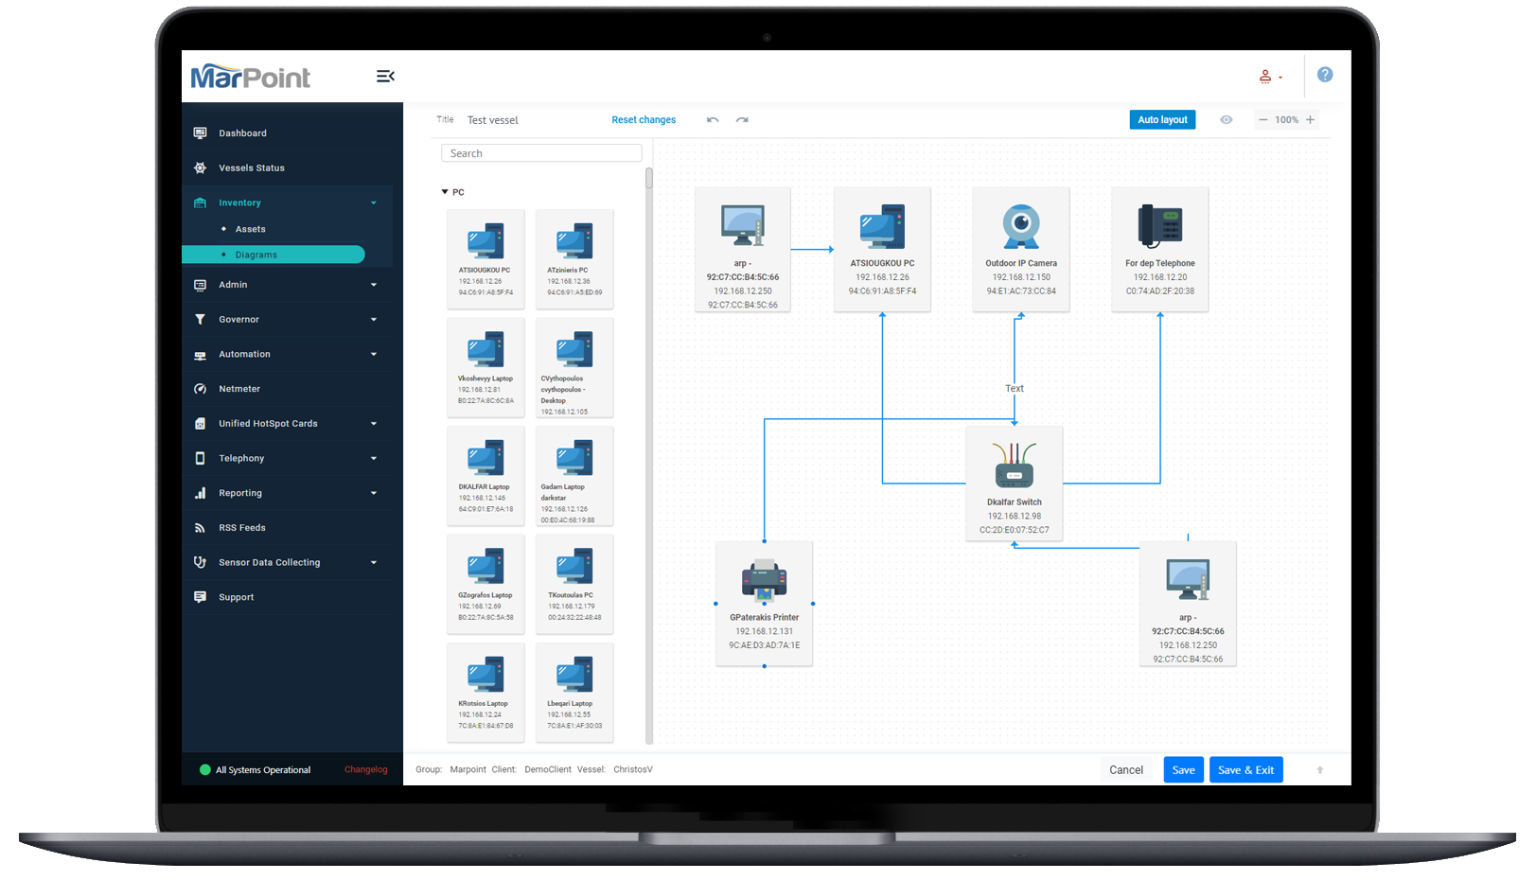
Task: Go to Assets under Inventory
Action: coord(250,229)
